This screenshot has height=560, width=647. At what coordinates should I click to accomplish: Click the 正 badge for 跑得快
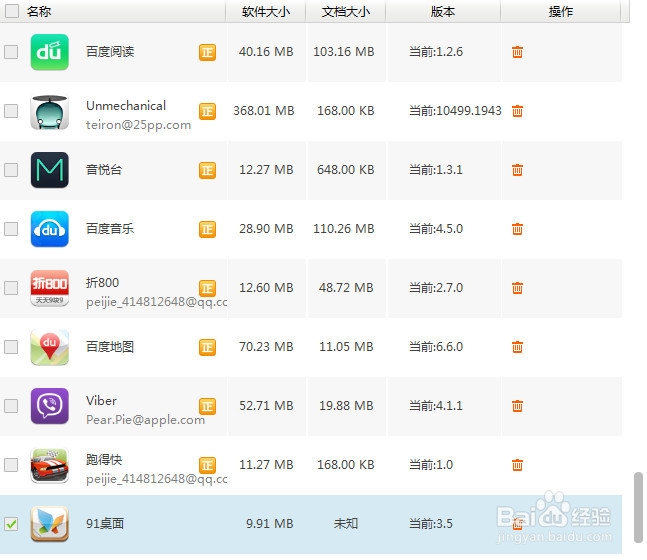click(207, 465)
